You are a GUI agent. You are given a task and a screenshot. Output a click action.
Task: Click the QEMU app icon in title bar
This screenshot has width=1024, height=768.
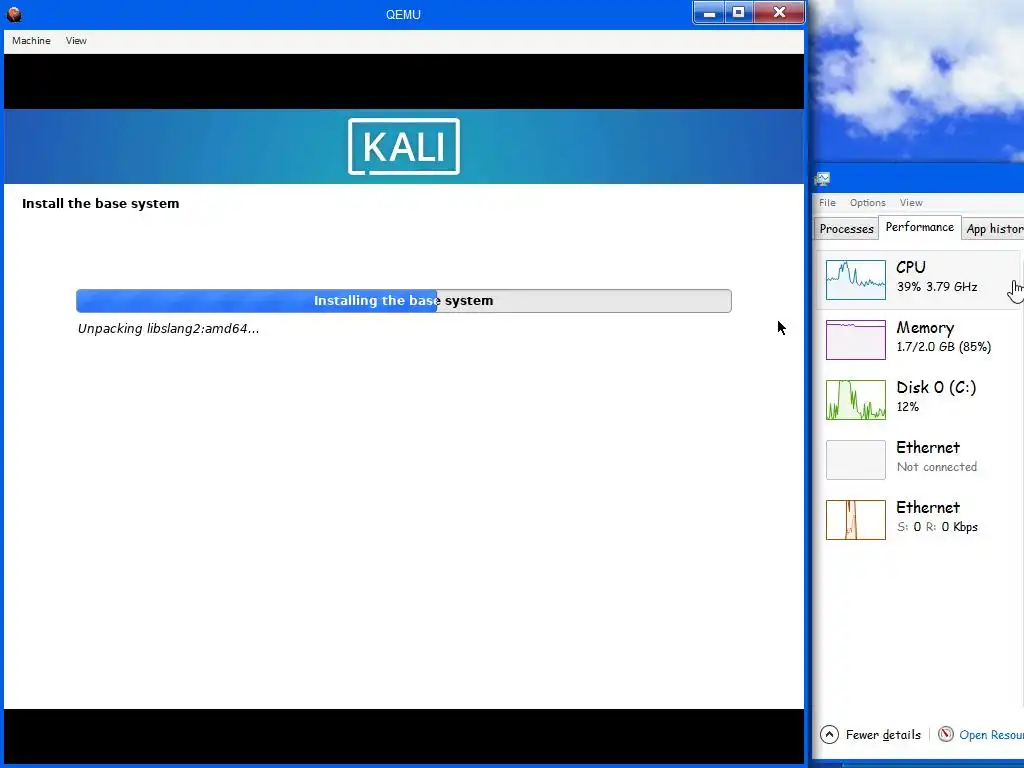[14, 14]
